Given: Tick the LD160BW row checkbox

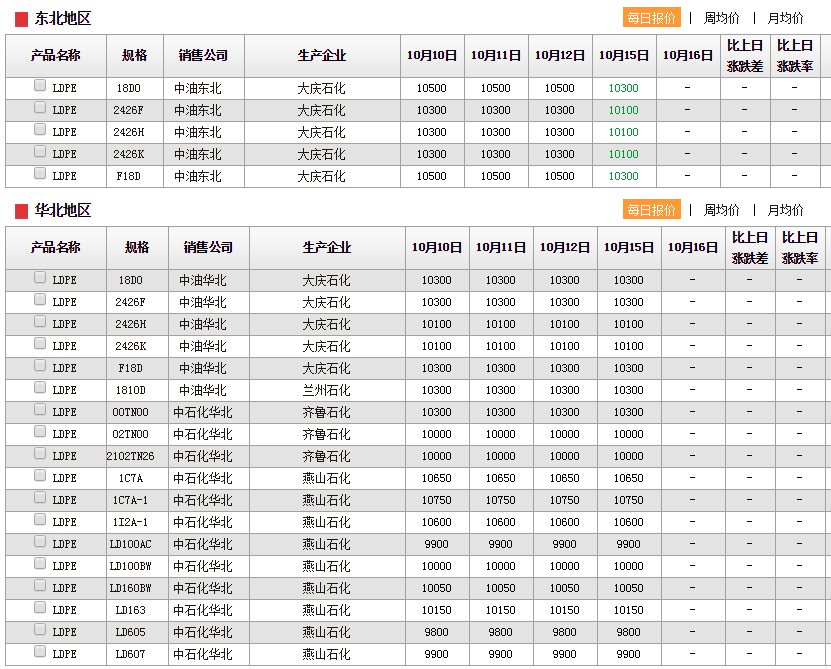Looking at the screenshot, I should 40,585.
